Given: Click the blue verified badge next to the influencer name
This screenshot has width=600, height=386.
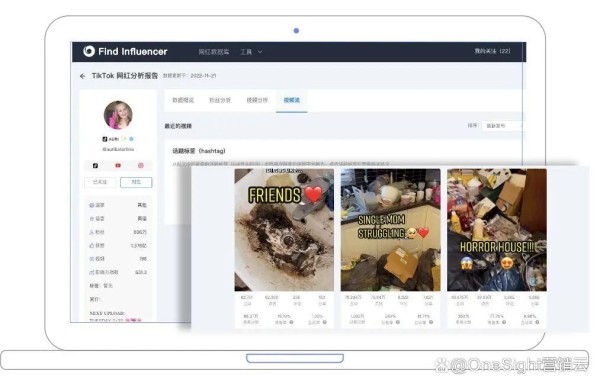Looking at the screenshot, I should [x=131, y=139].
